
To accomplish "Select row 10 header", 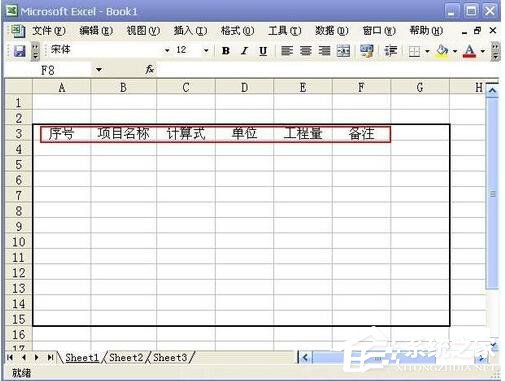I will coord(19,242).
